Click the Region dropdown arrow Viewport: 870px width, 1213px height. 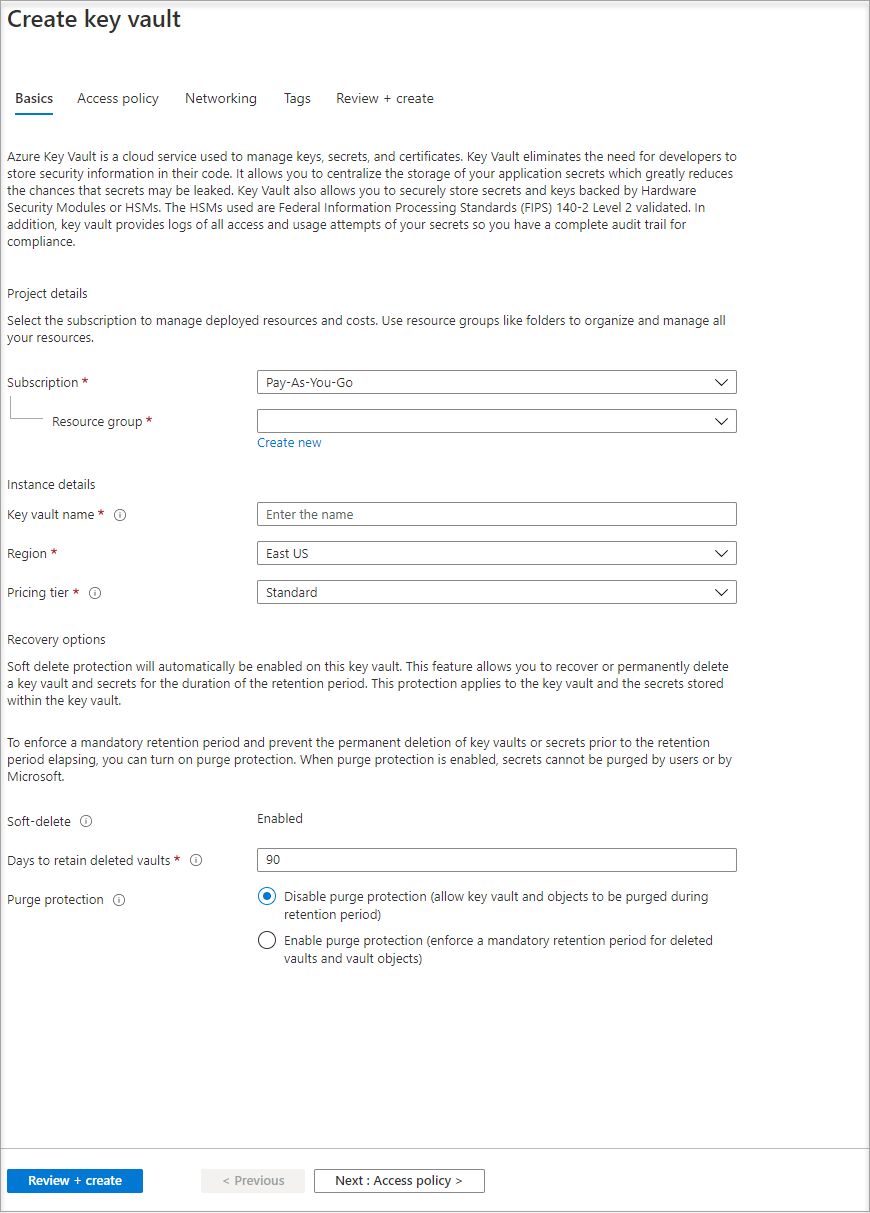pyautogui.click(x=722, y=553)
